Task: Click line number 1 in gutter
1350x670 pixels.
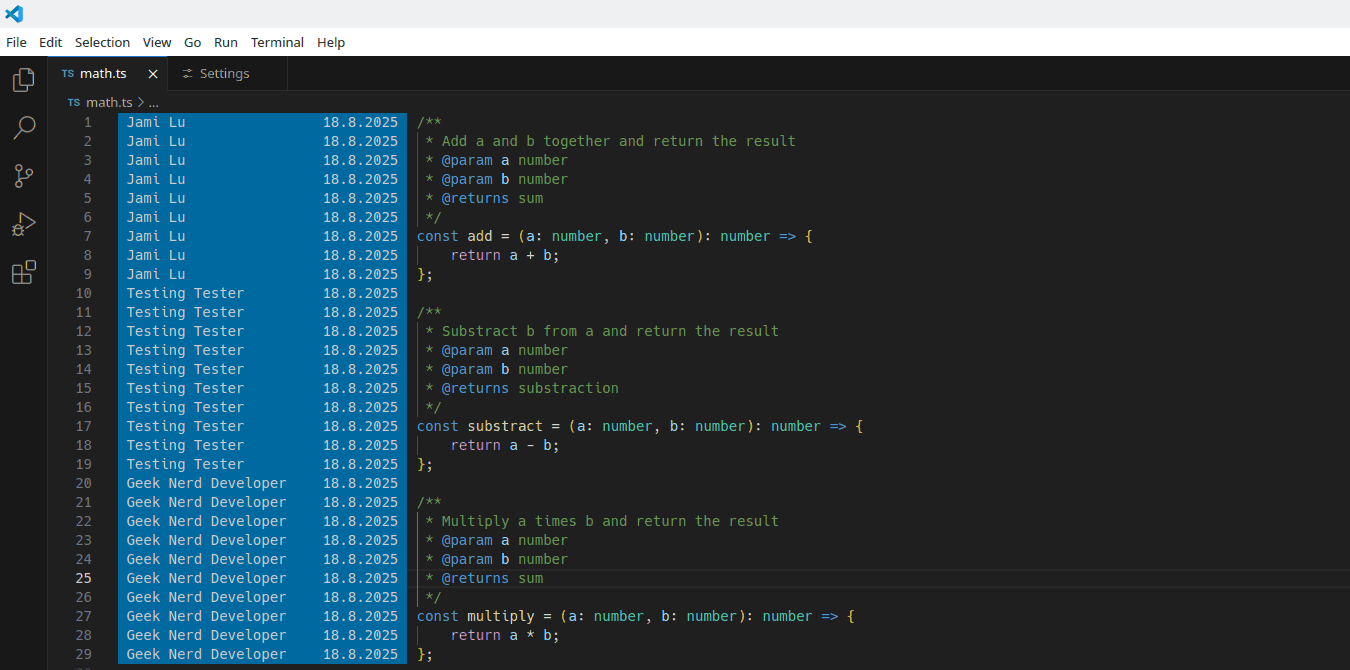Action: [87, 122]
